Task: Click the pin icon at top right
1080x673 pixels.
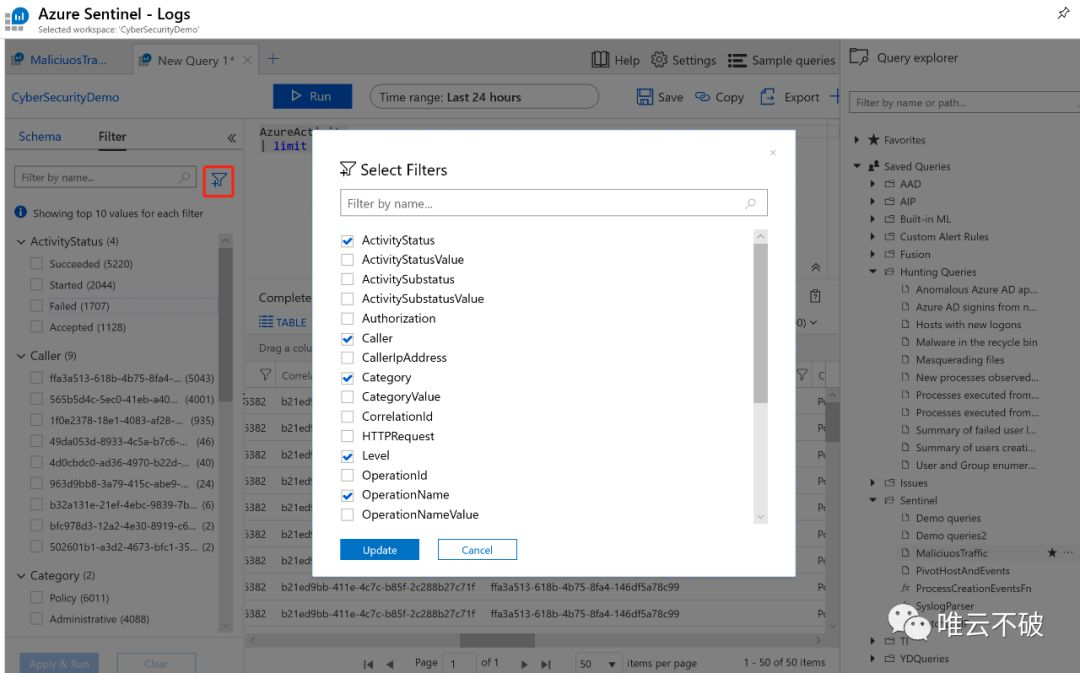Action: click(1063, 13)
